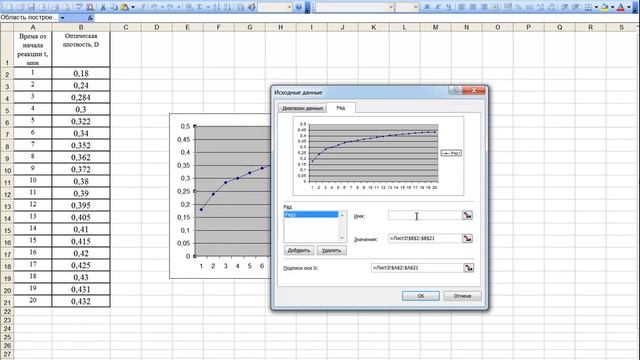Click the Cut scissors icon

point(103,7)
